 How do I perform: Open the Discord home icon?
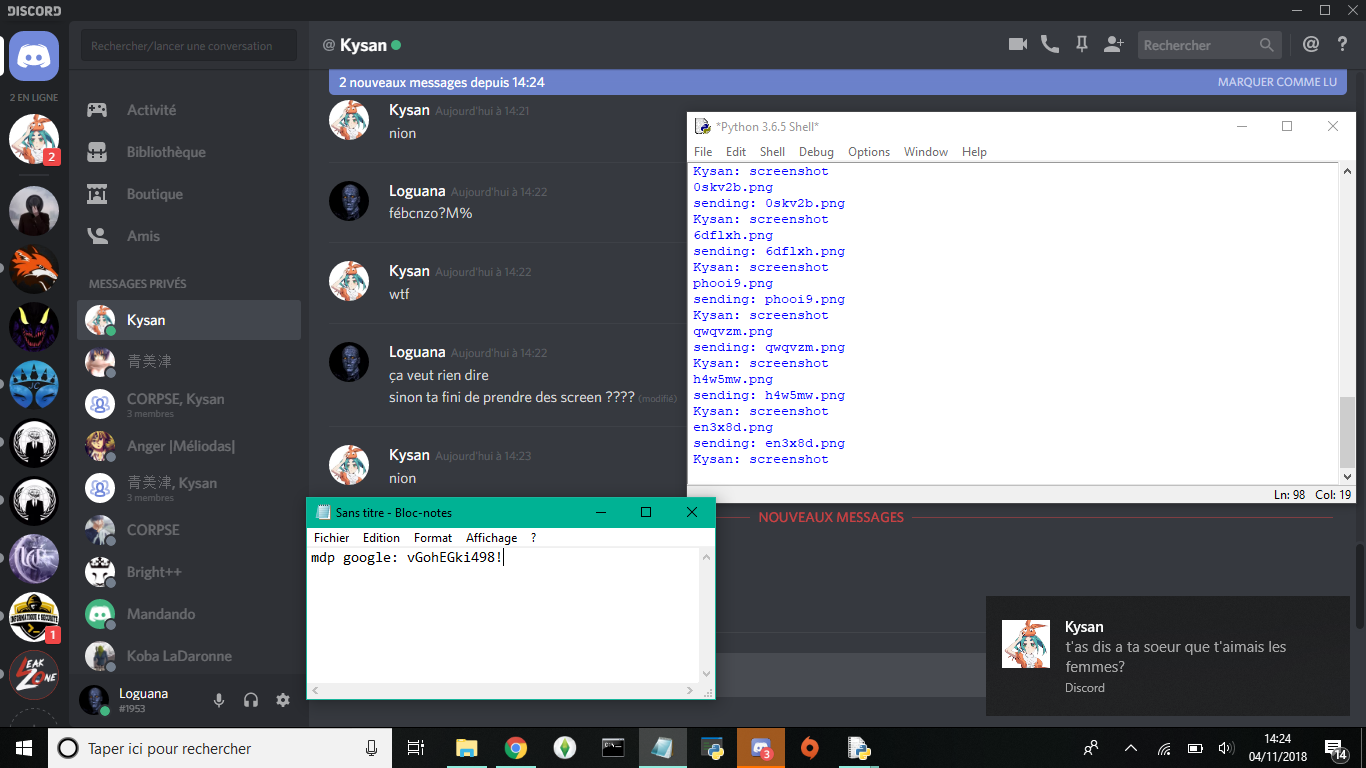click(x=34, y=55)
